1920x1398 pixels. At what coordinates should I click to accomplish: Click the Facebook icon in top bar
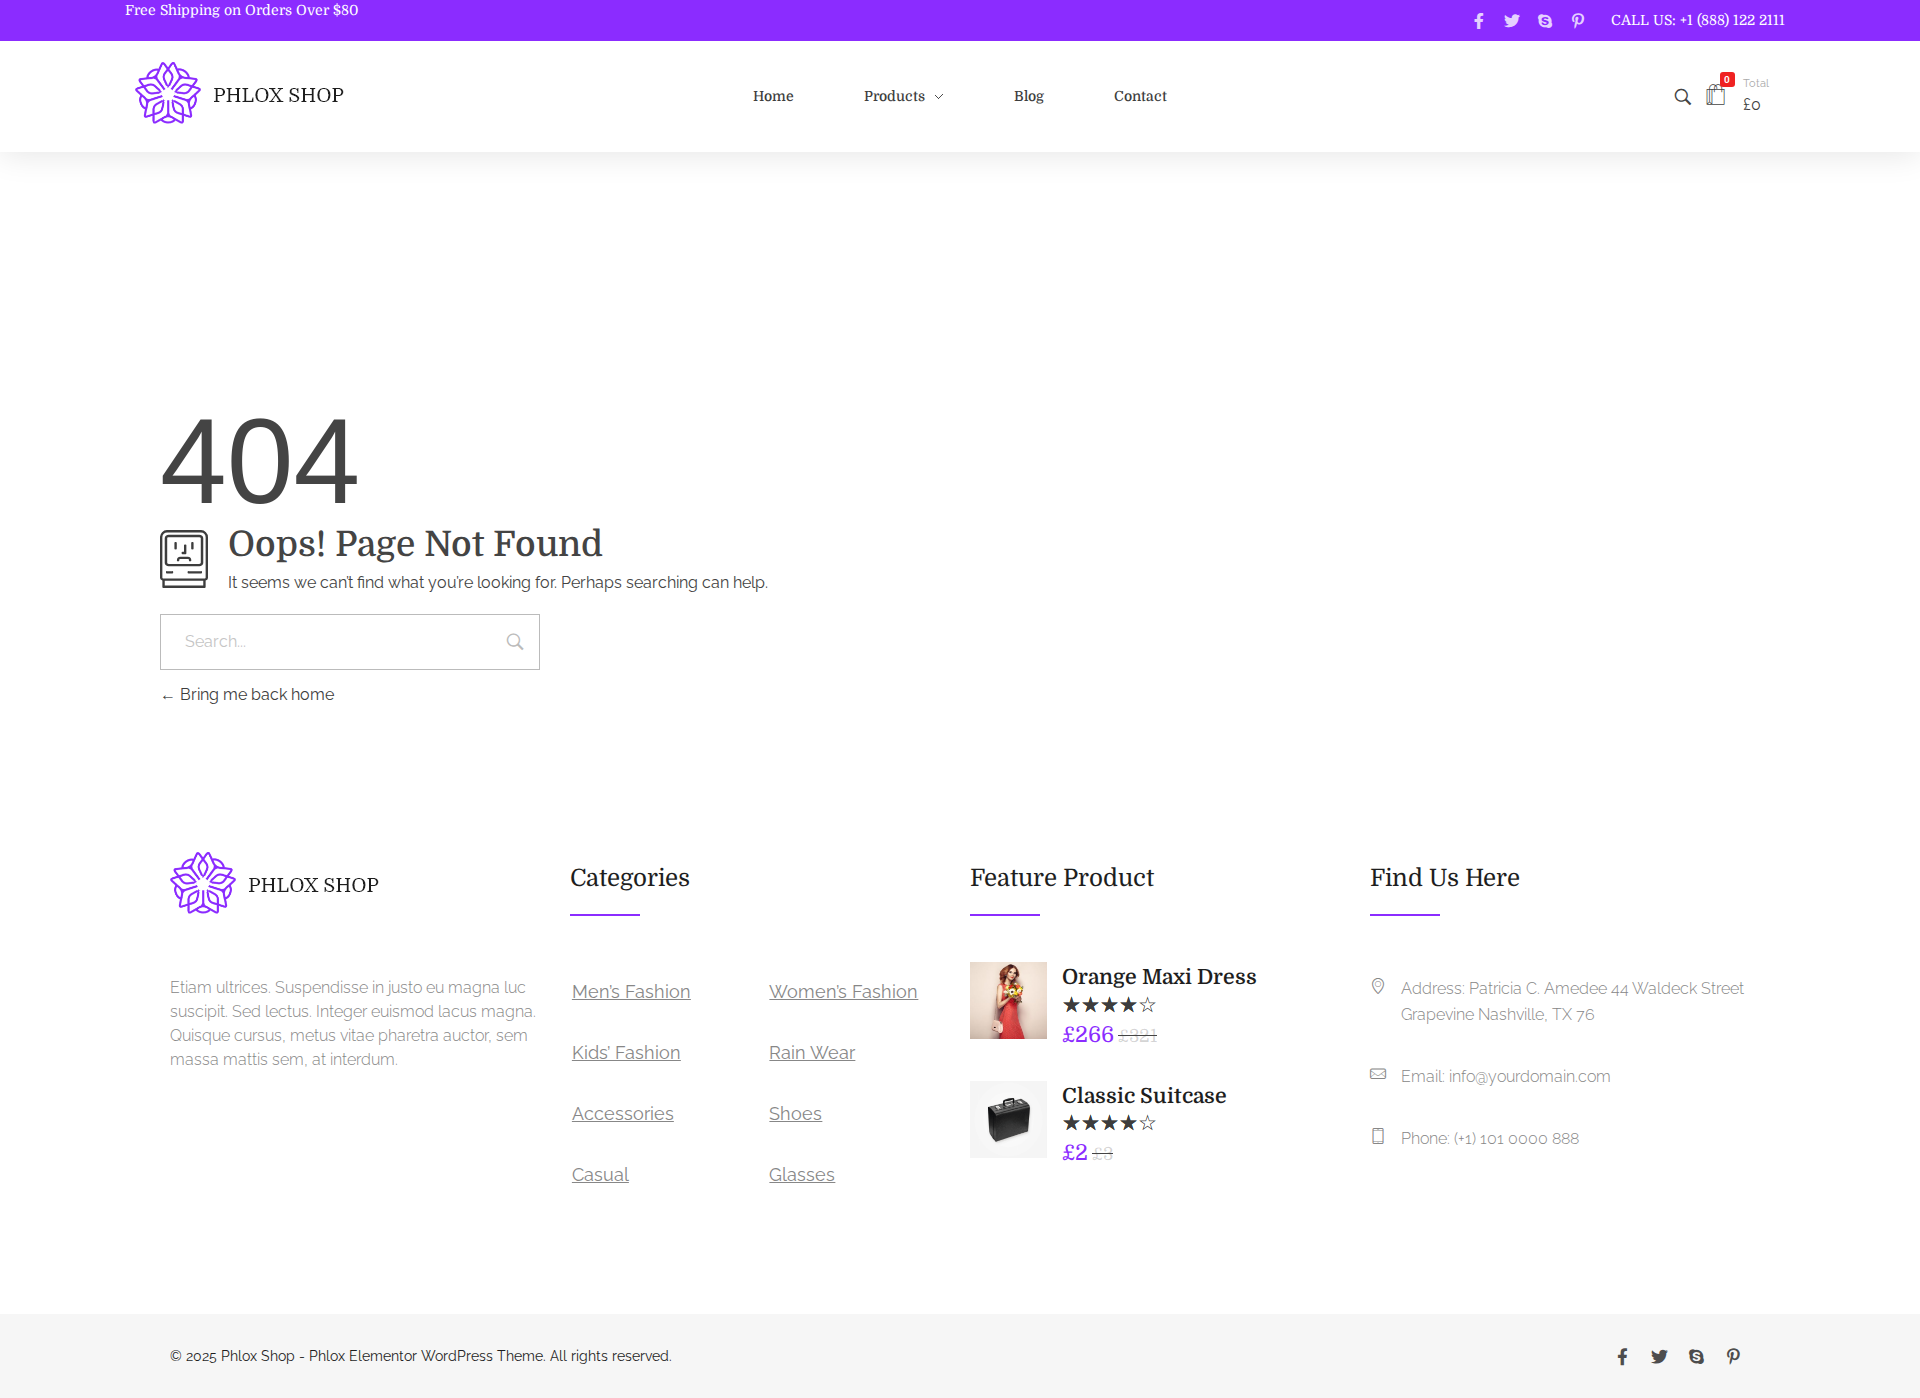pyautogui.click(x=1478, y=21)
